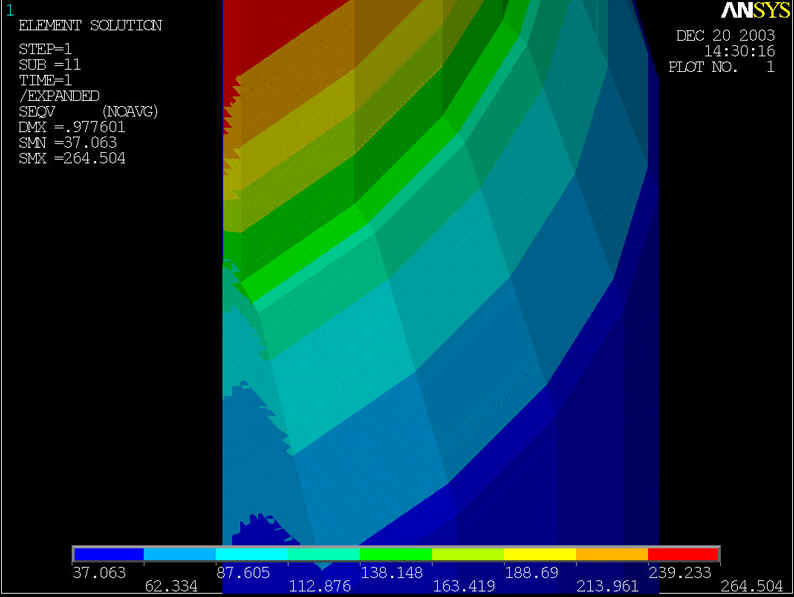Click the SMN =37.063 value
Image resolution: width=794 pixels, height=597 pixels.
pyautogui.click(x=67, y=143)
